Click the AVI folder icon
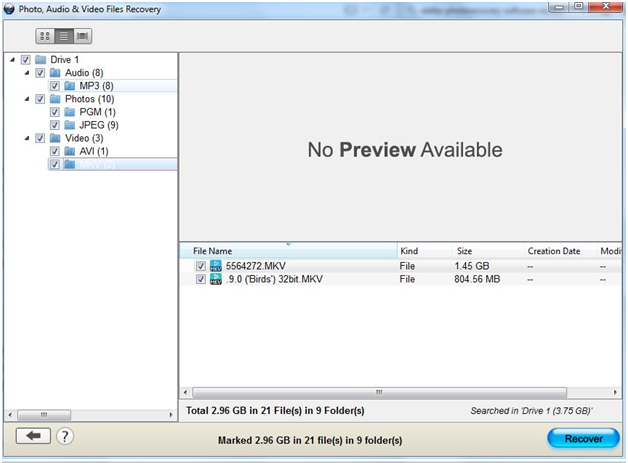 [70, 151]
